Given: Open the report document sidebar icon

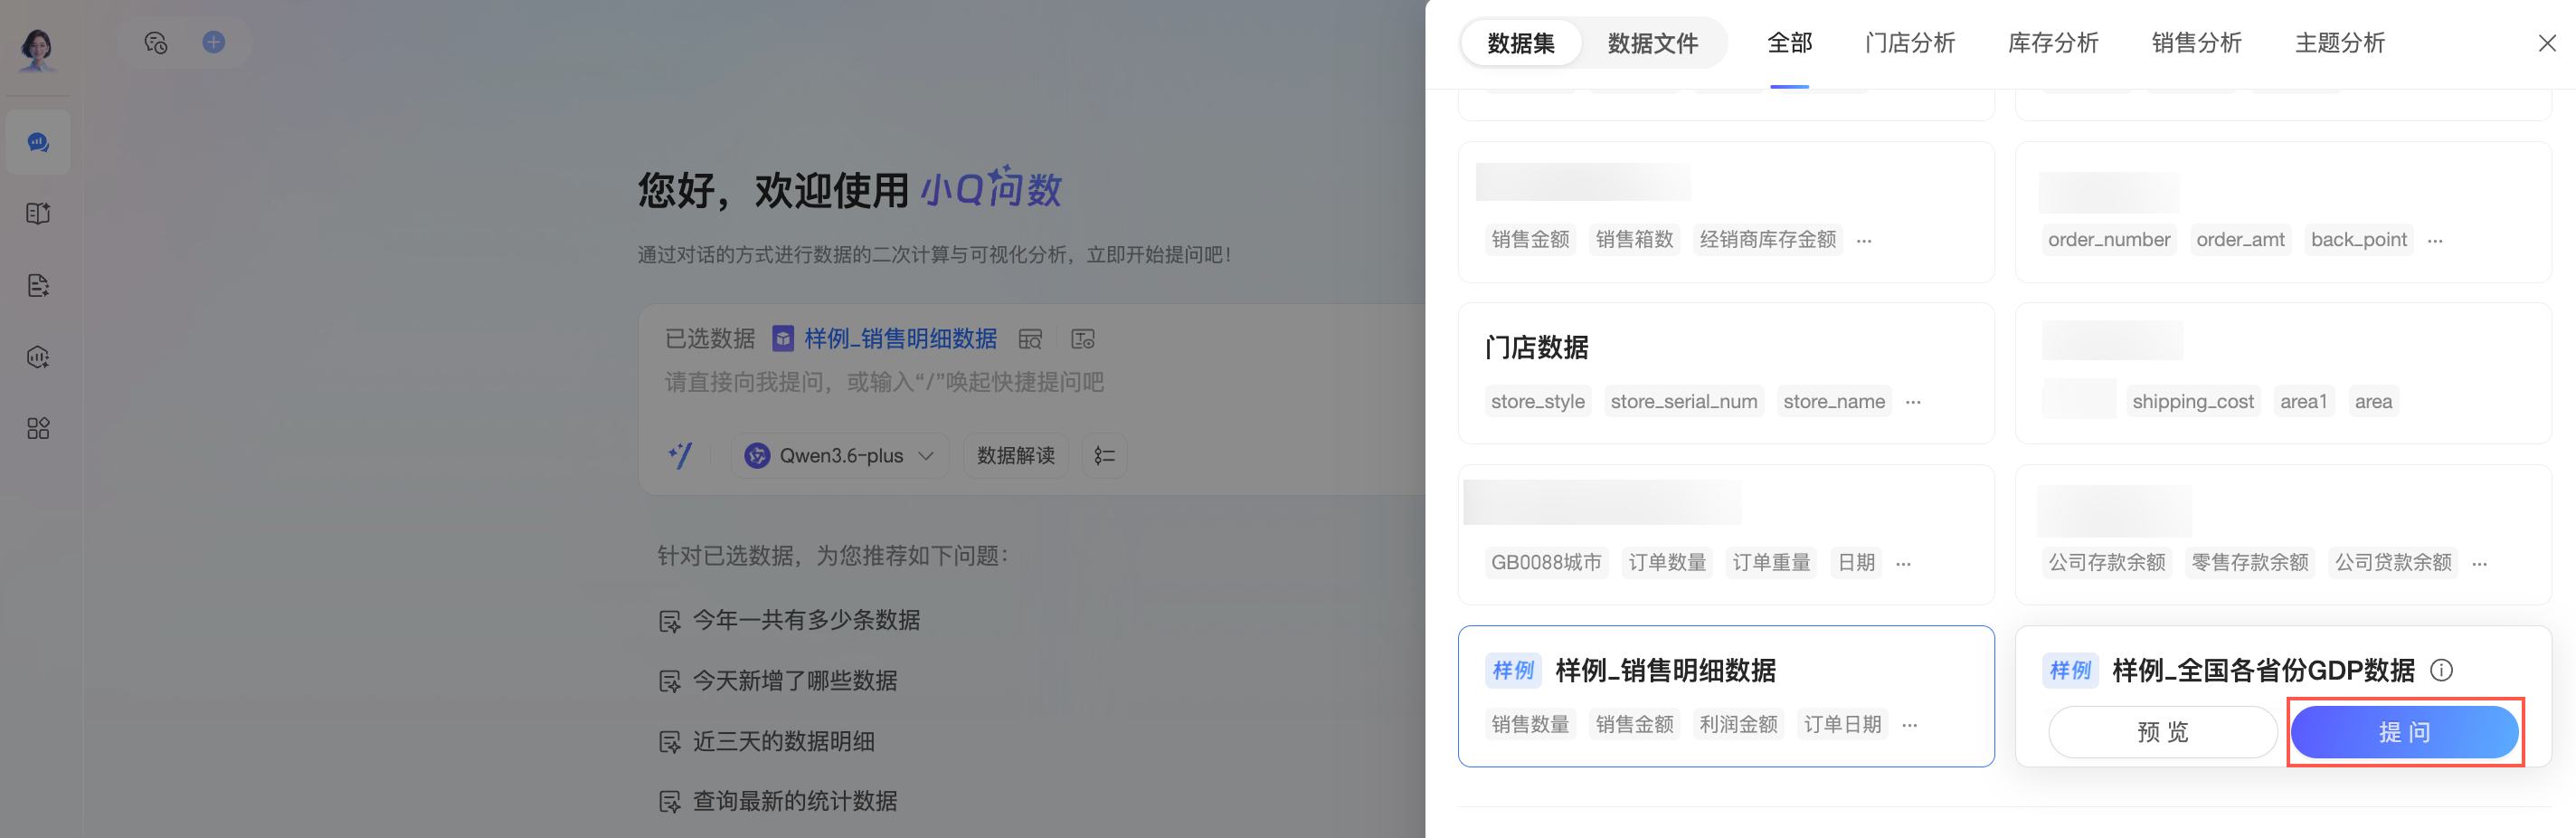Looking at the screenshot, I should click(x=38, y=285).
